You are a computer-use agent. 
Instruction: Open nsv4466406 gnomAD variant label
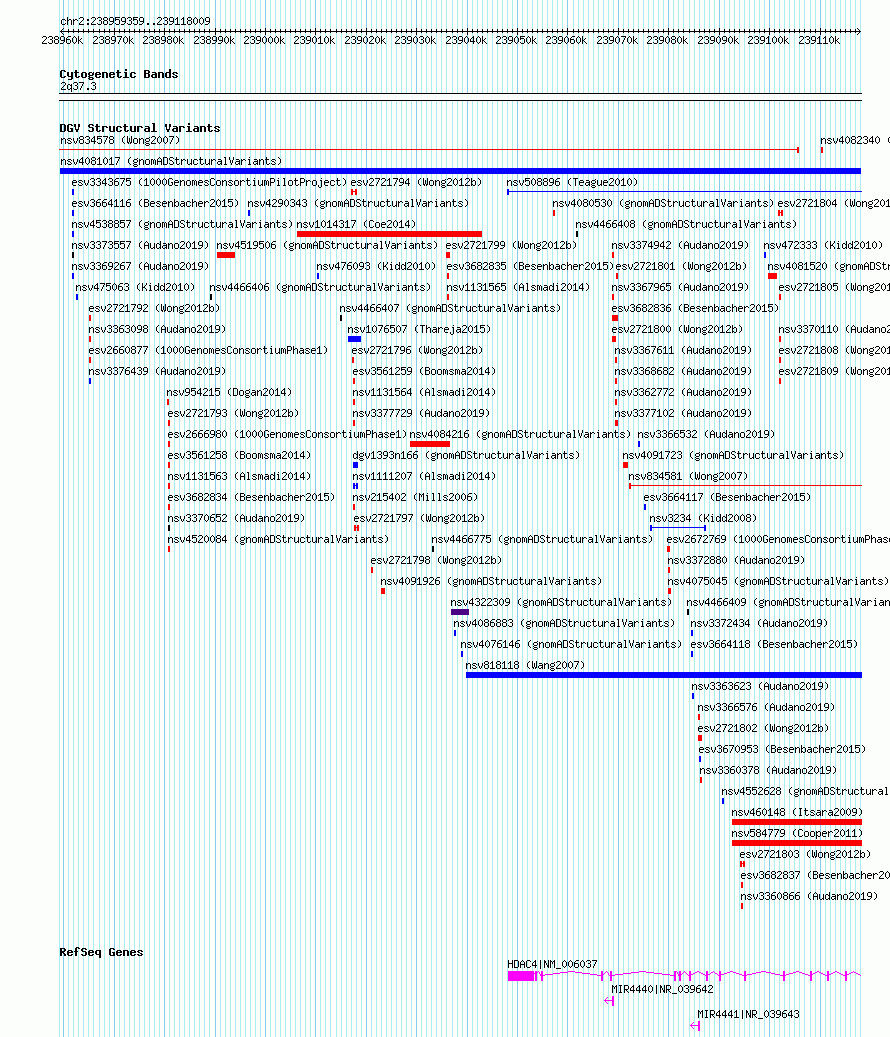(x=320, y=288)
